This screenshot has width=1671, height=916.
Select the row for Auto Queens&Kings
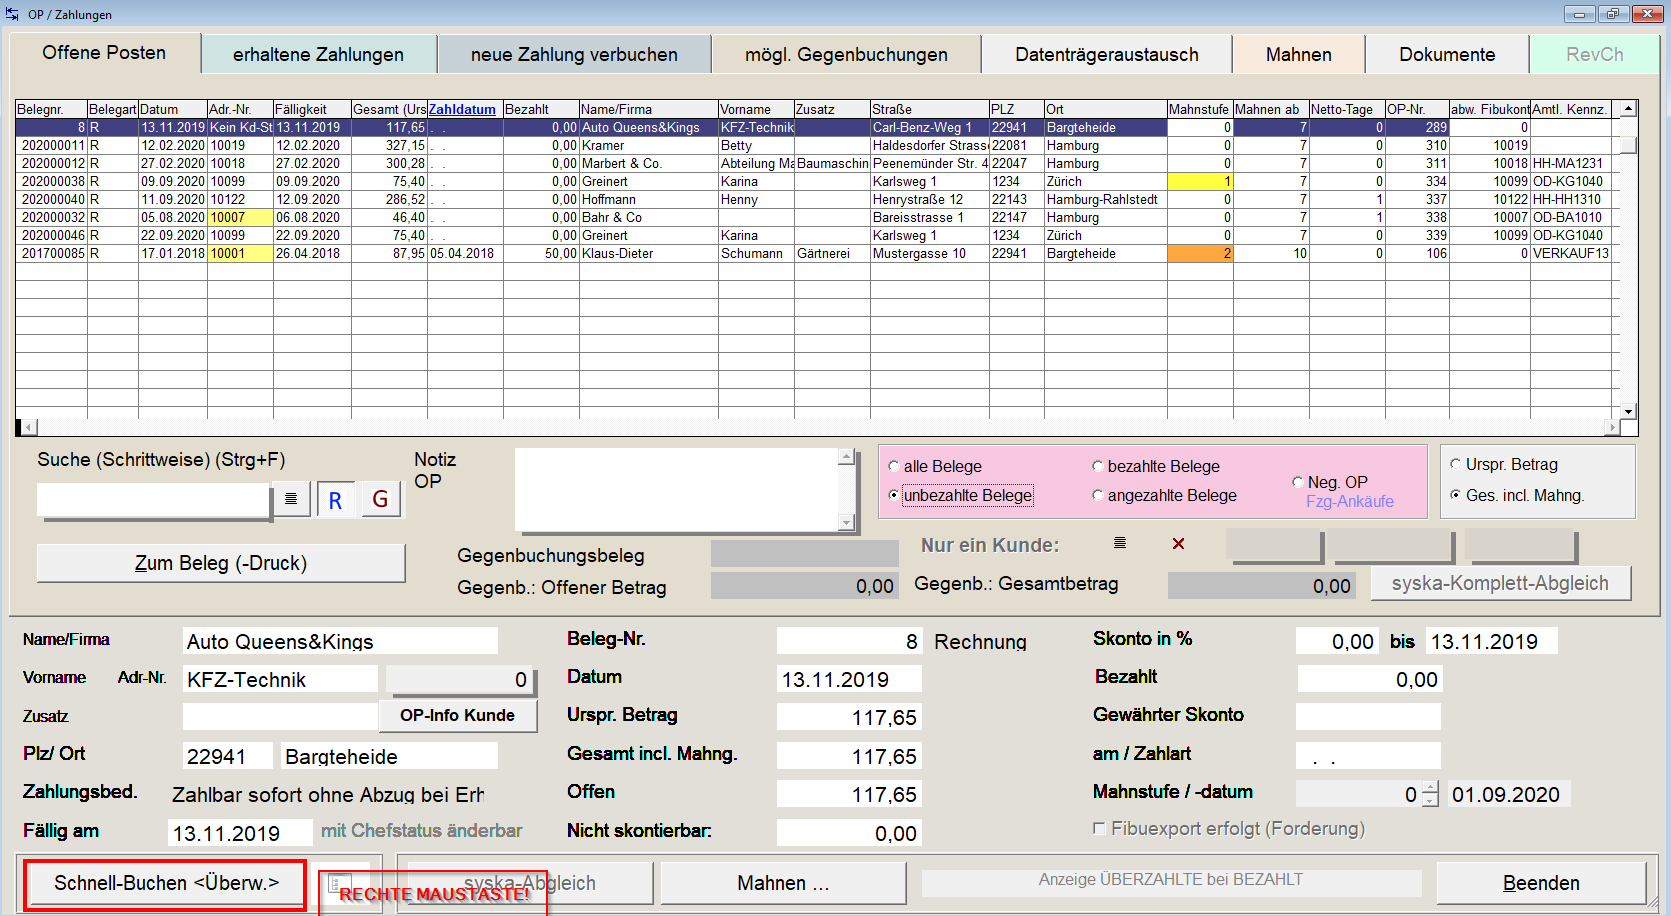click(816, 127)
